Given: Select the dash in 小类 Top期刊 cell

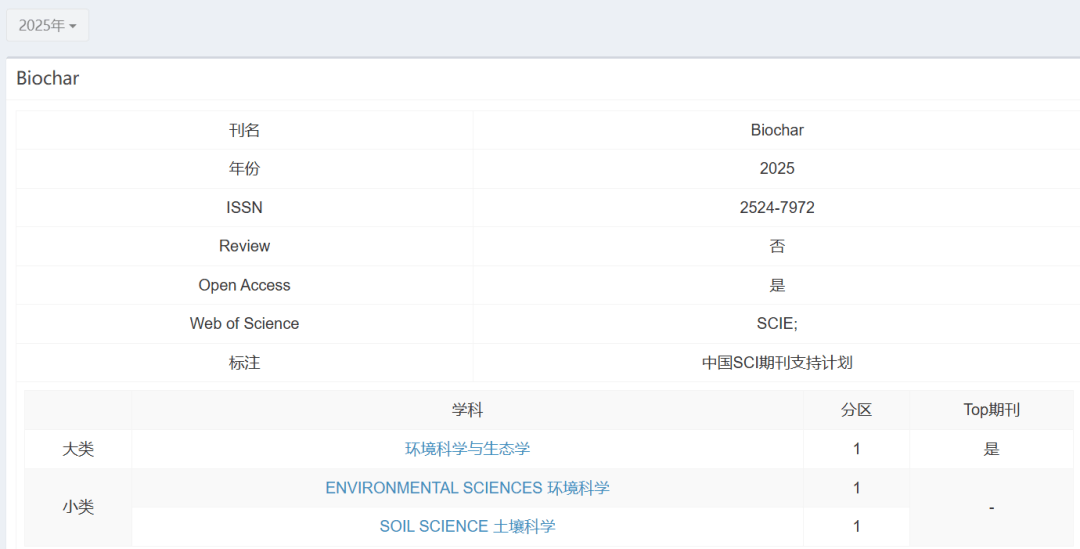Looking at the screenshot, I should (x=991, y=508).
